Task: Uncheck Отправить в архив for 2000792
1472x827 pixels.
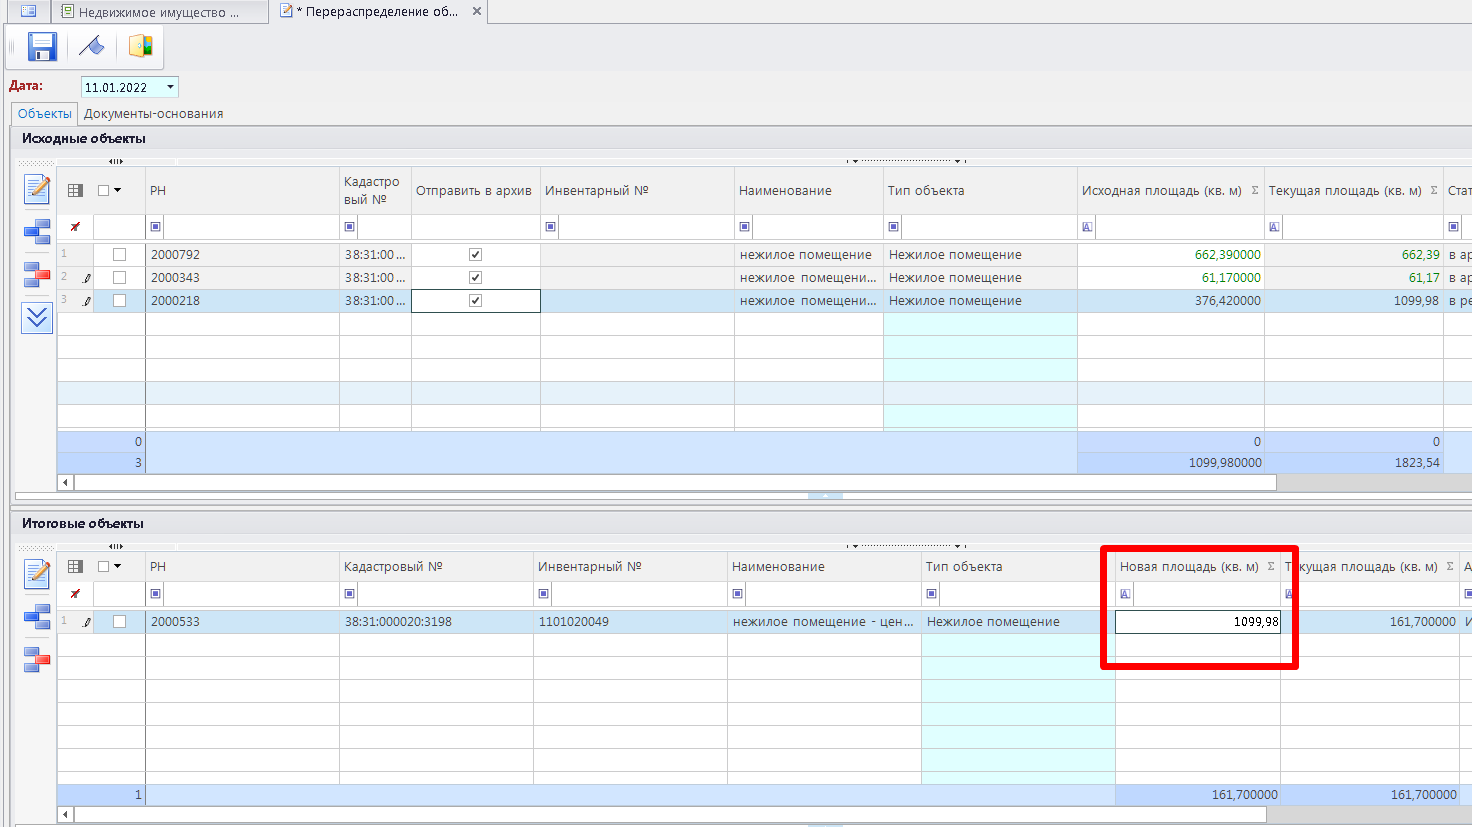Action: point(475,254)
